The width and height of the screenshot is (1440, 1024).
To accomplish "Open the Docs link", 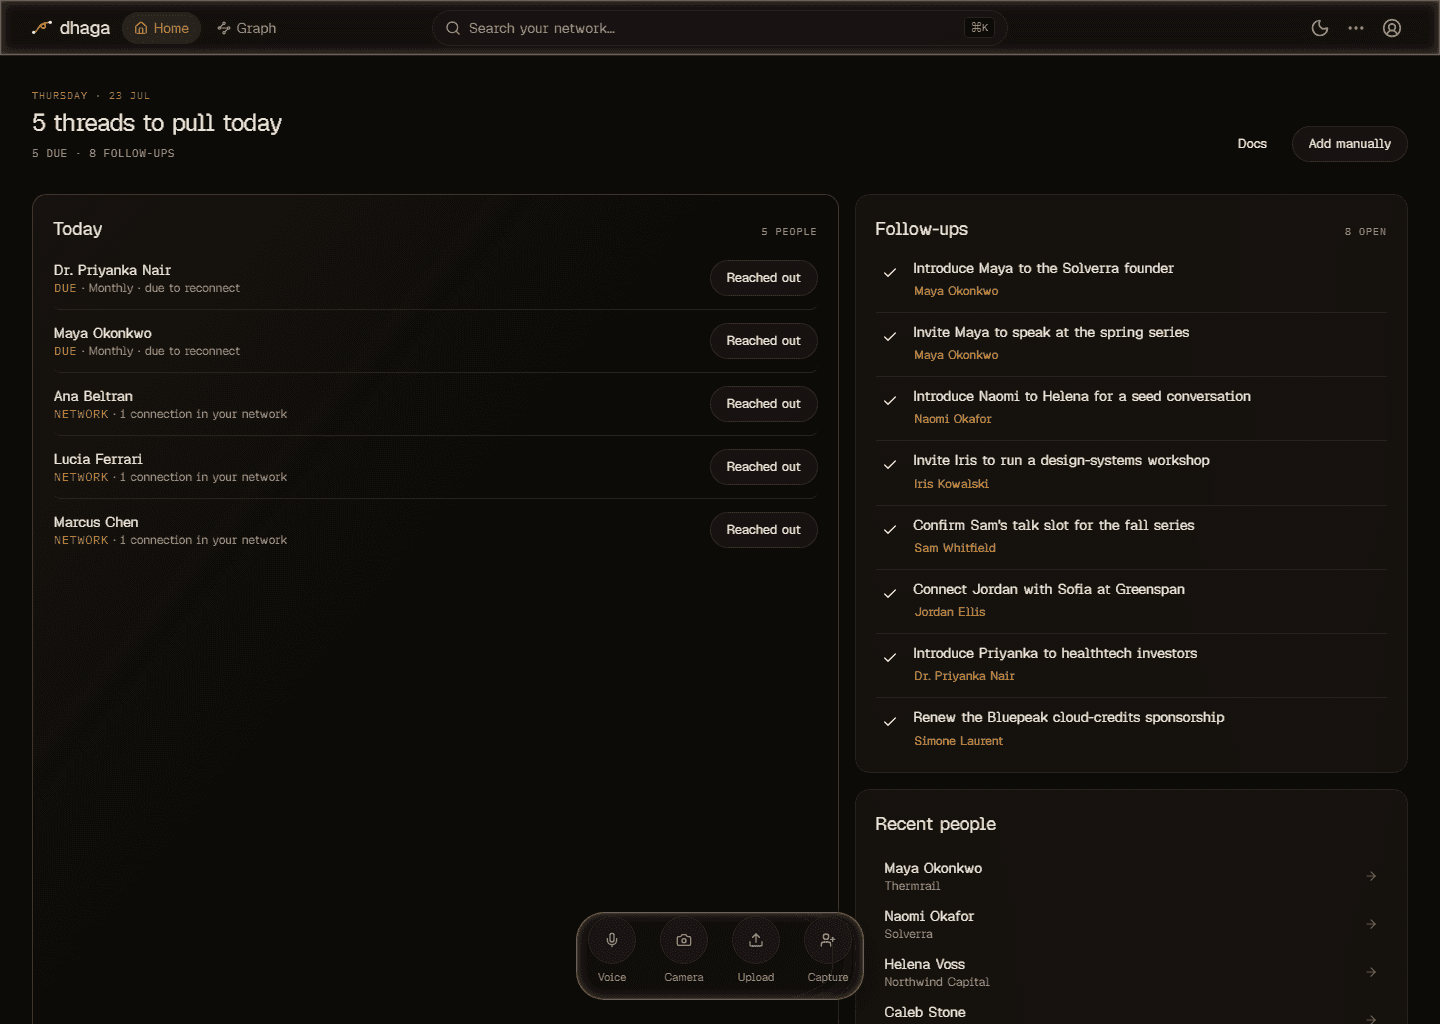I will (x=1252, y=144).
